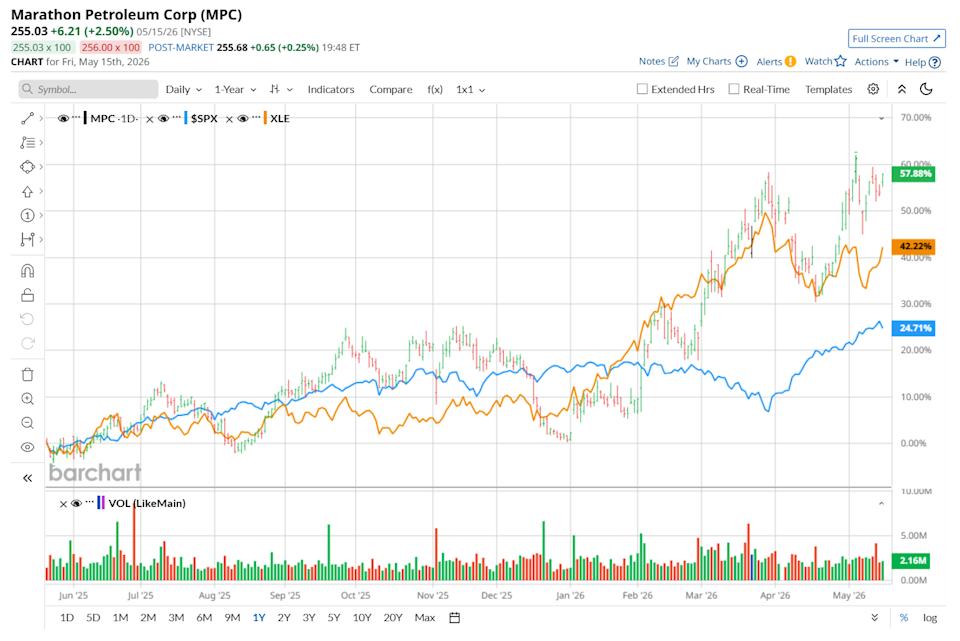Remove the VOL indicator with X
Image resolution: width=960 pixels, height=641 pixels.
[x=63, y=504]
